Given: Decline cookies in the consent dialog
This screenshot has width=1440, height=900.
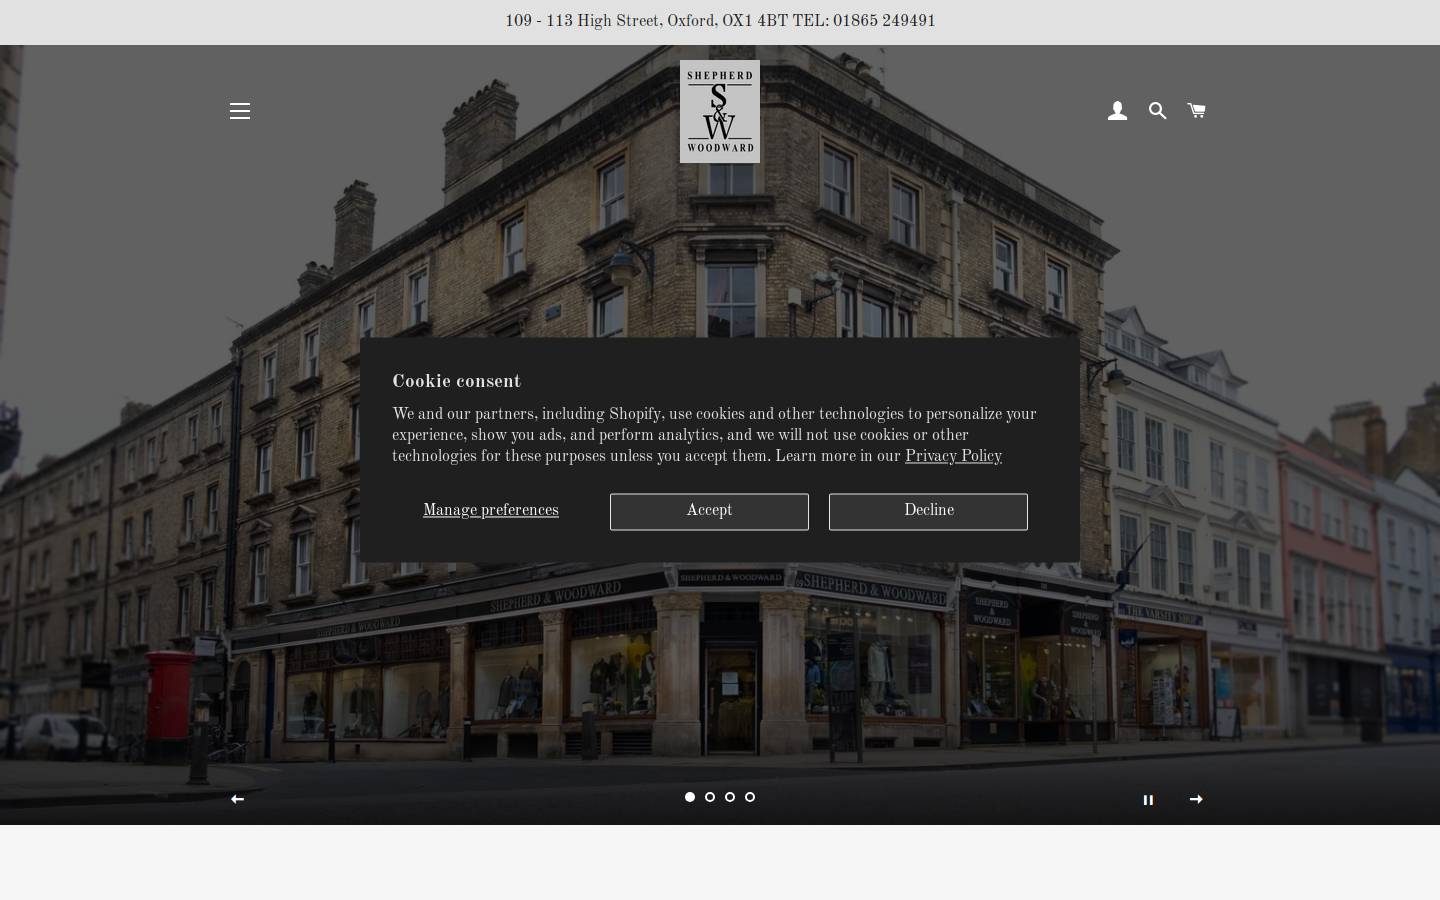Looking at the screenshot, I should (x=928, y=511).
